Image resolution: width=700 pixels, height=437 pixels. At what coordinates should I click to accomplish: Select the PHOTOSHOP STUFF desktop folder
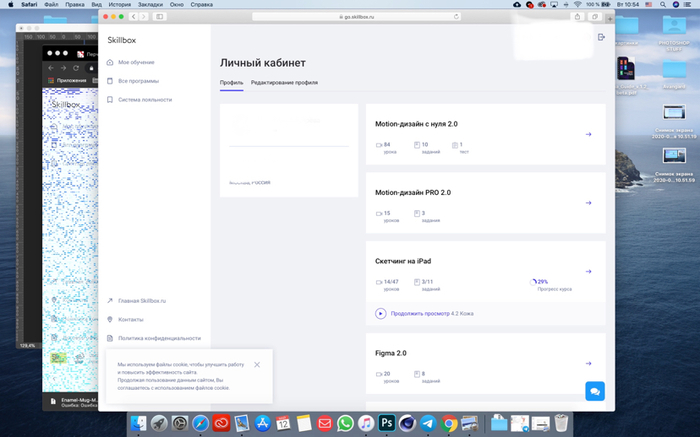674,33
